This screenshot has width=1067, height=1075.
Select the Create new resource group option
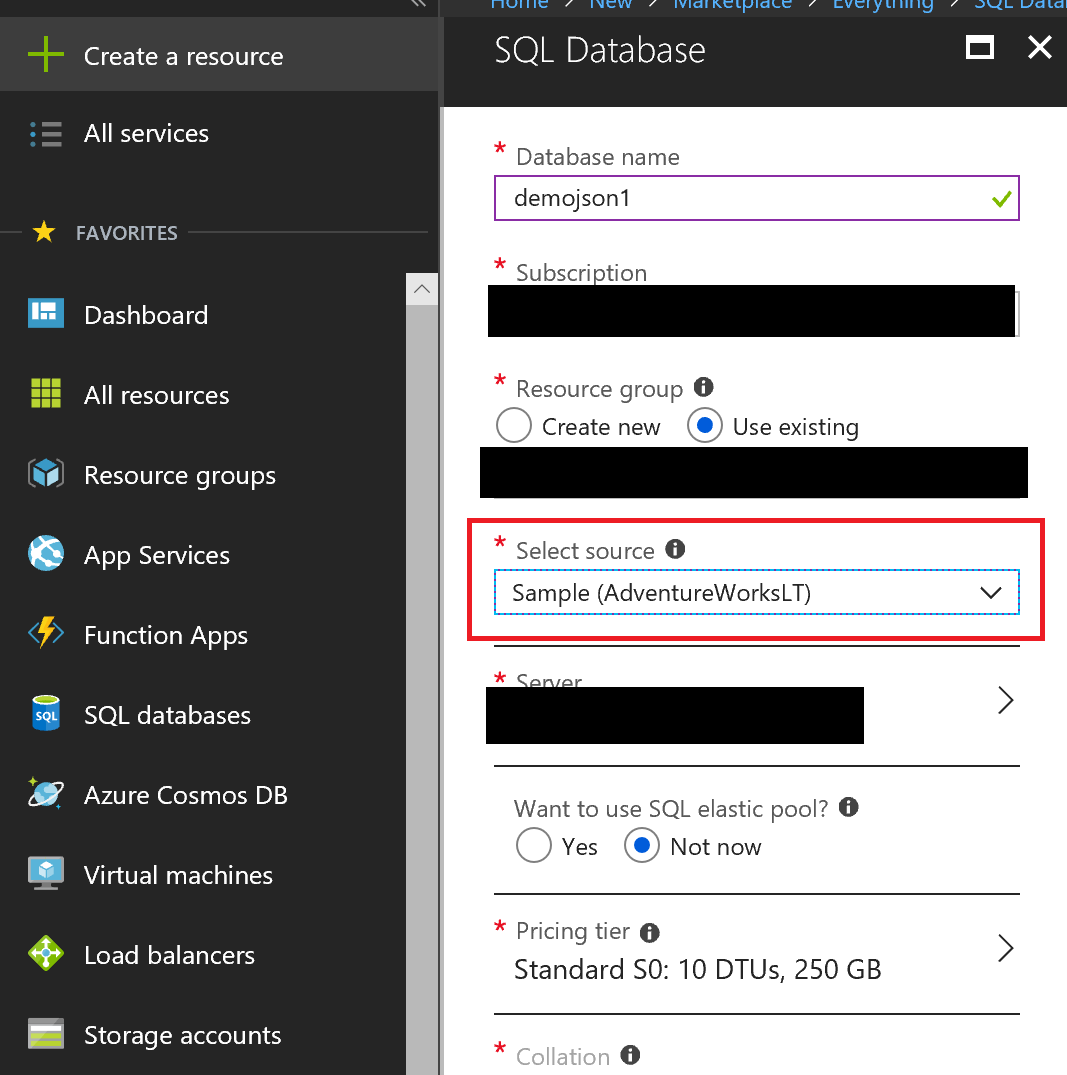click(514, 426)
